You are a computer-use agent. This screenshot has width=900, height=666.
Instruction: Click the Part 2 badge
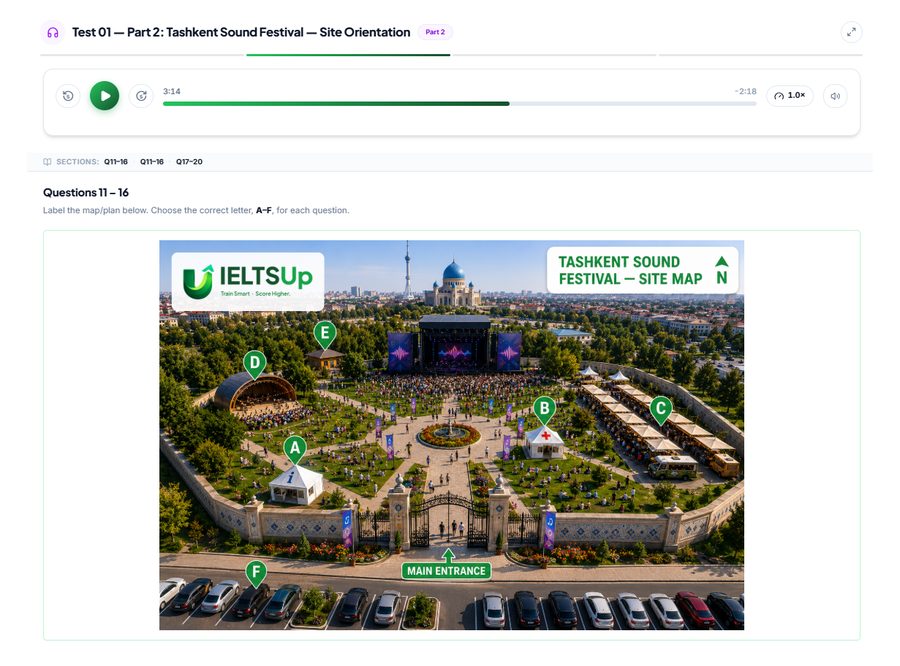coord(435,32)
